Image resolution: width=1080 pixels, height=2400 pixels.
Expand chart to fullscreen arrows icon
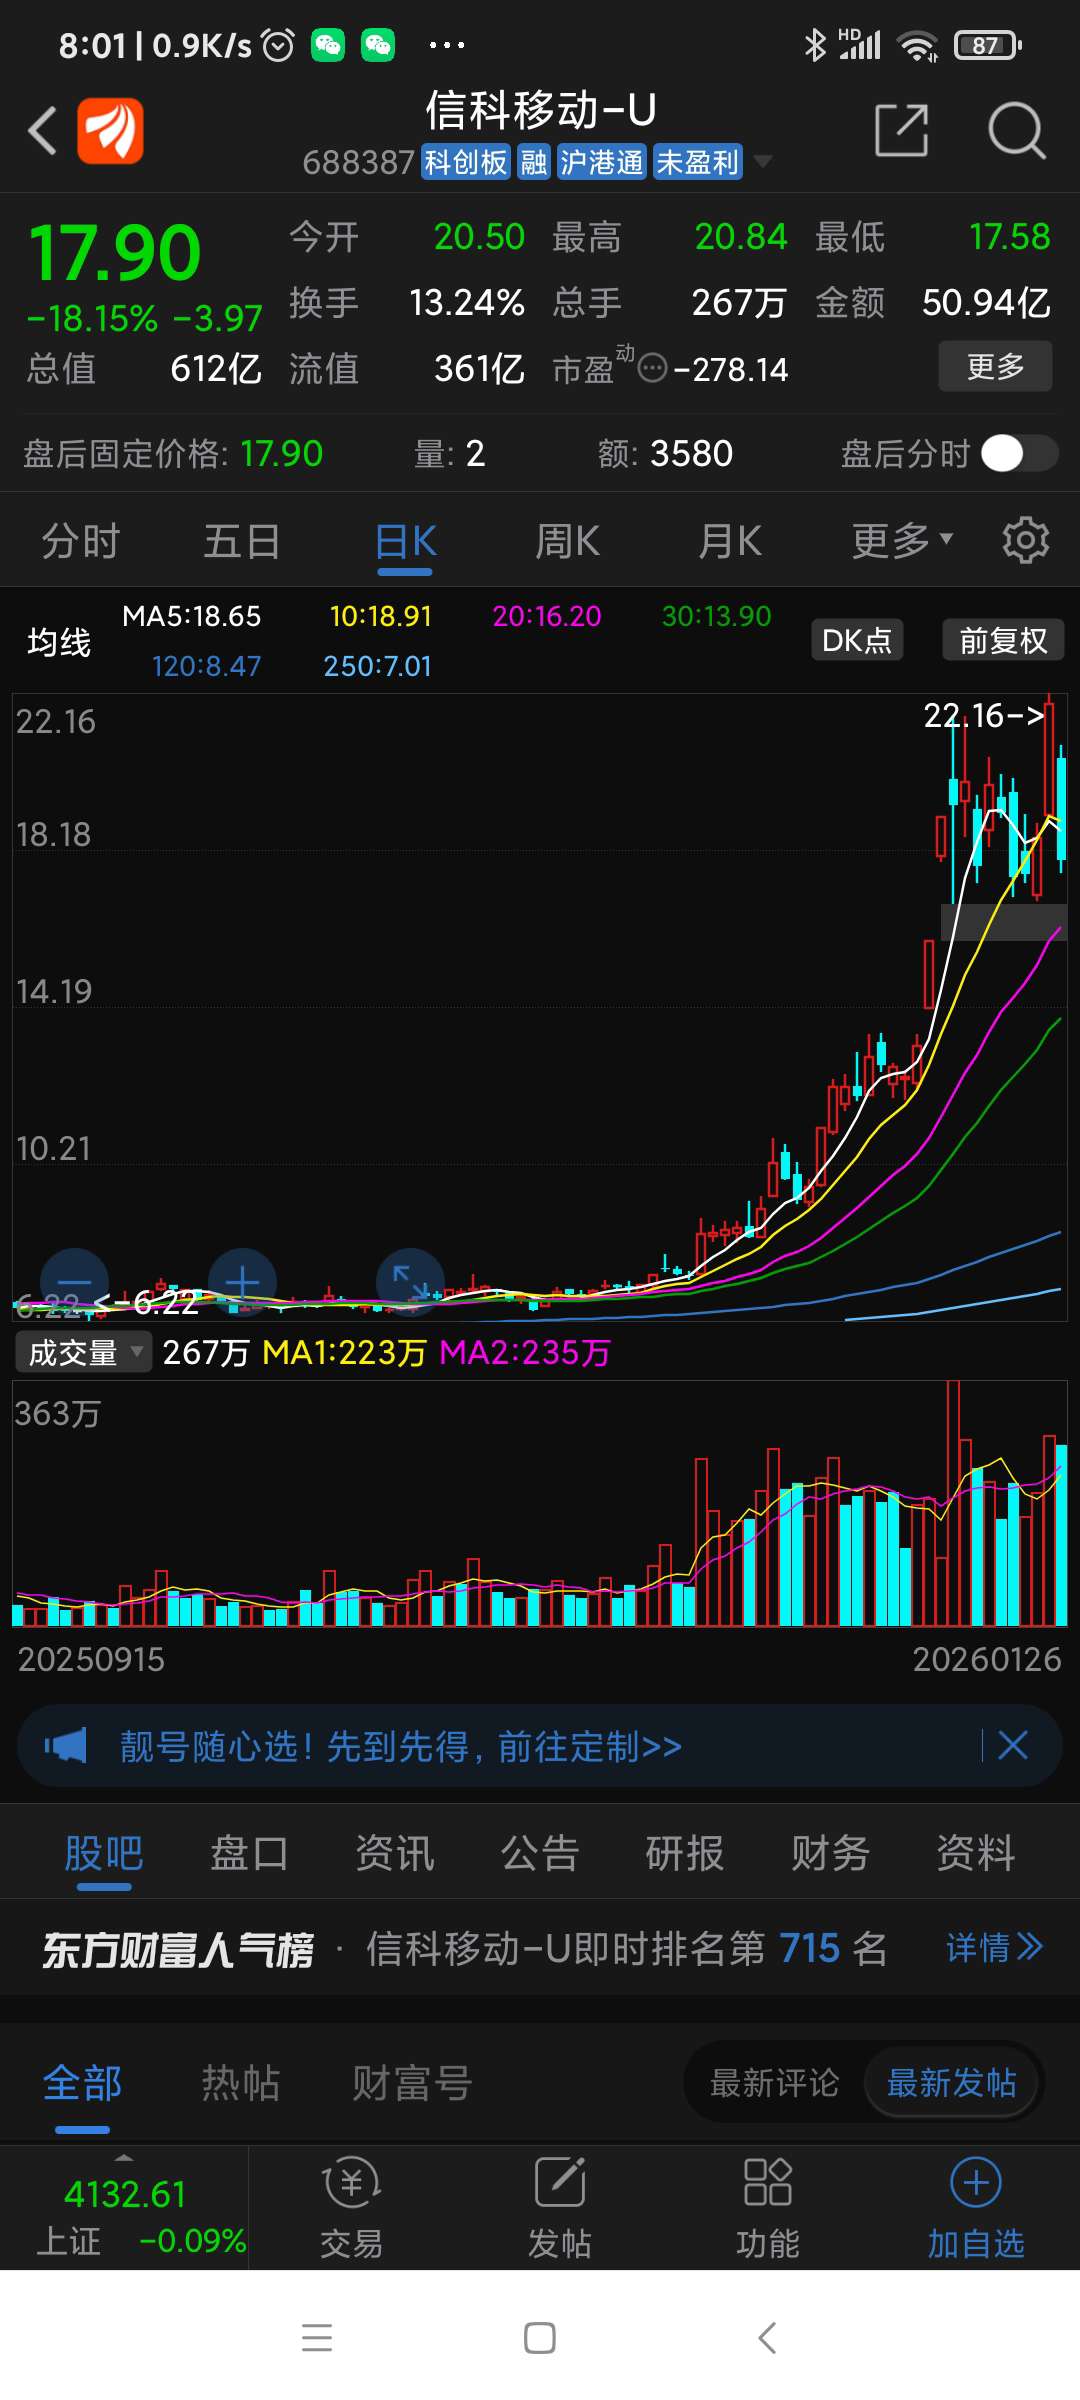tap(409, 1282)
